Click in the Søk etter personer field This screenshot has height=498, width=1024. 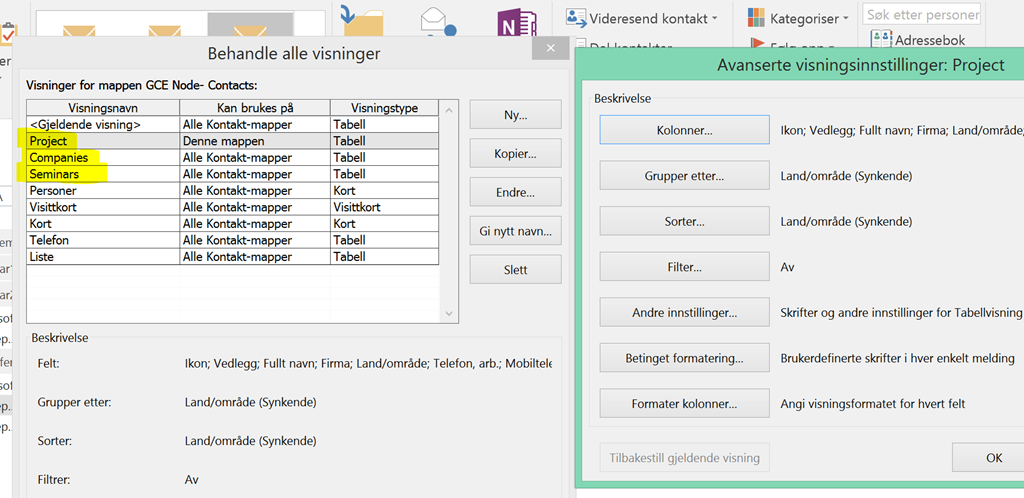pyautogui.click(x=922, y=15)
